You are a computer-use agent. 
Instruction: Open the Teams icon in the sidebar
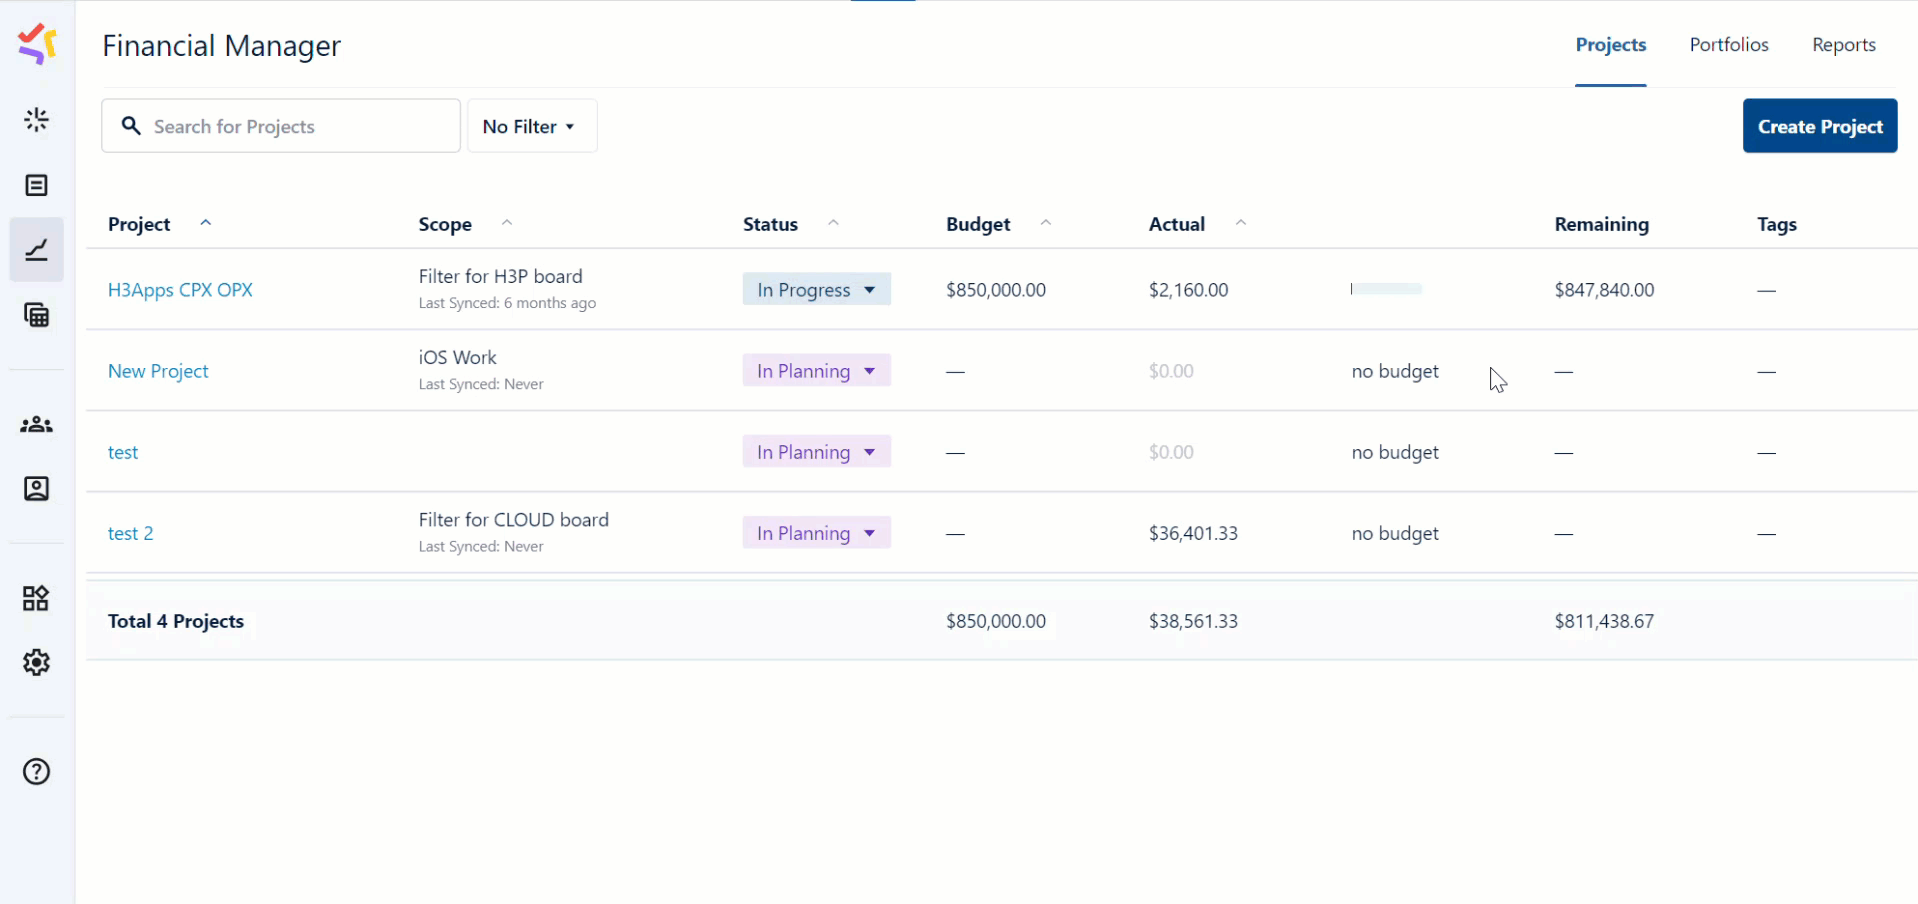point(36,423)
